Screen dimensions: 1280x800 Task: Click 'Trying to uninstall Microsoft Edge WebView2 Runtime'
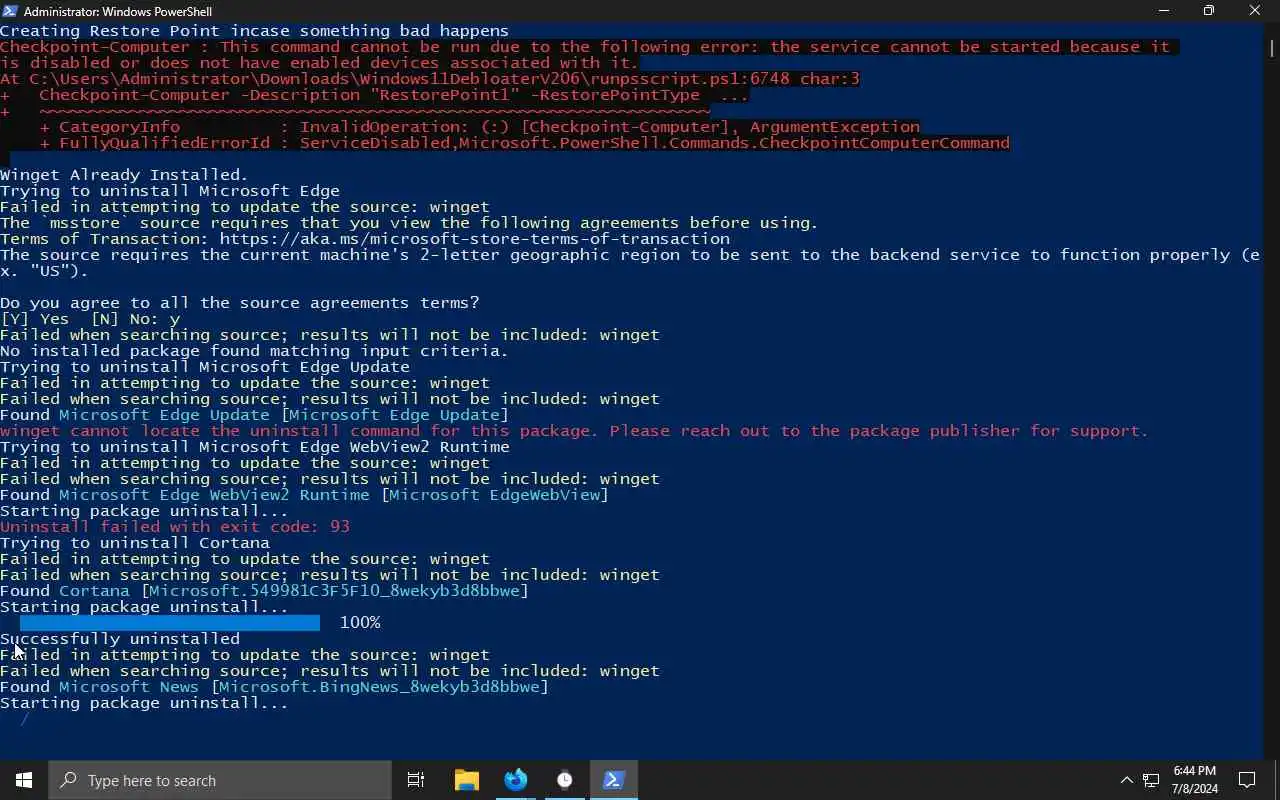pos(255,447)
